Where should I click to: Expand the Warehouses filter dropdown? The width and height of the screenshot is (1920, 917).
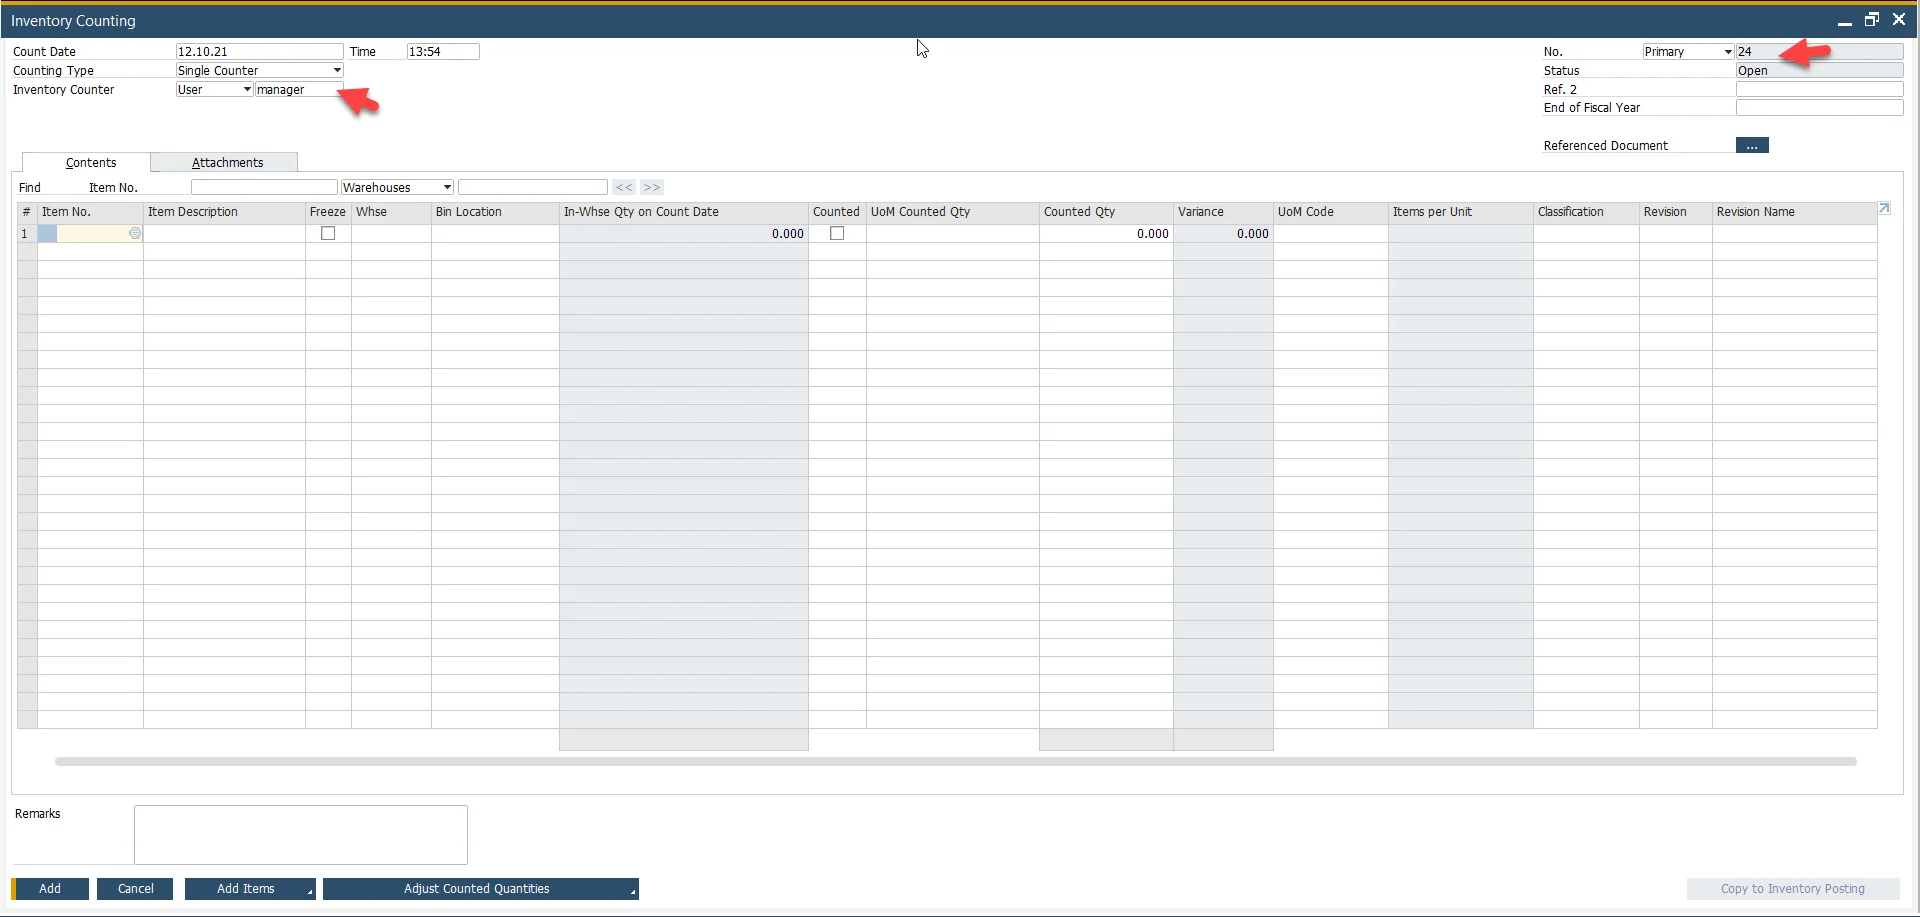[447, 188]
